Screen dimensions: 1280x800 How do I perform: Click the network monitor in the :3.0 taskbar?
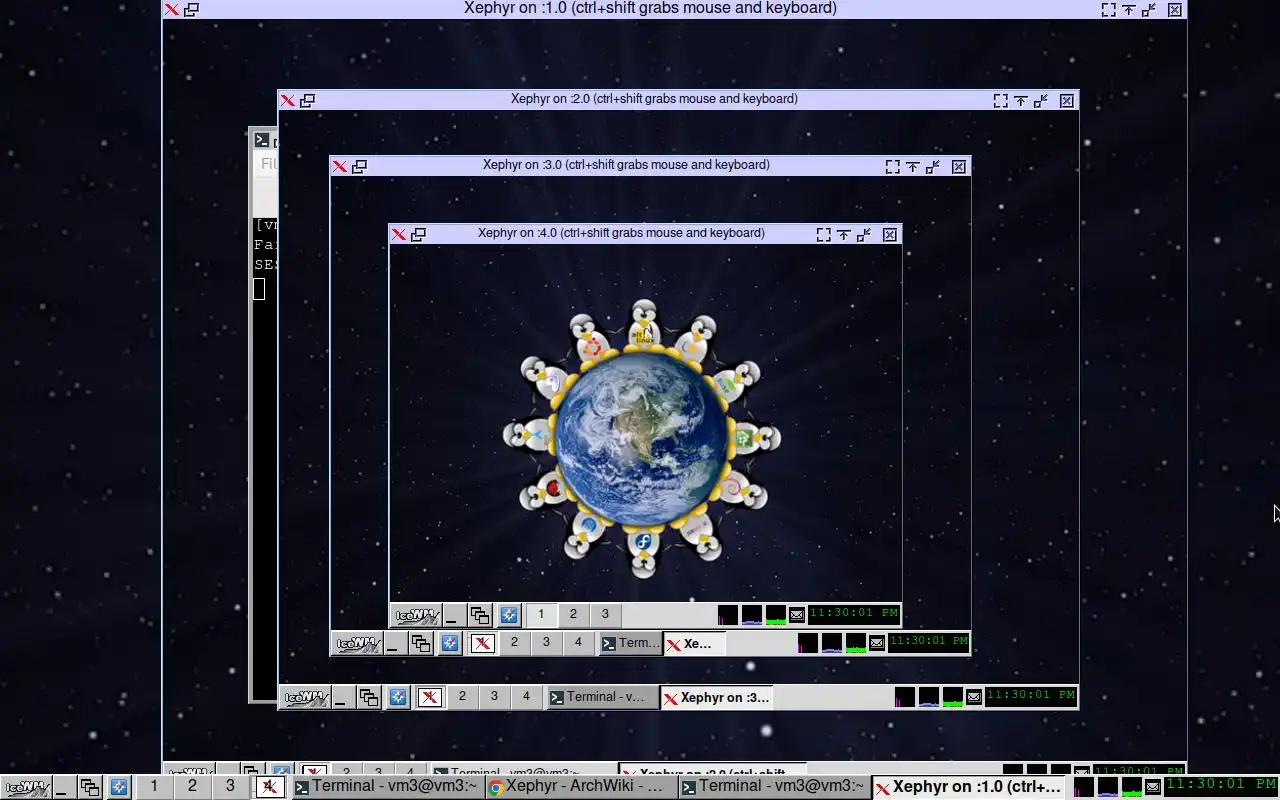831,643
